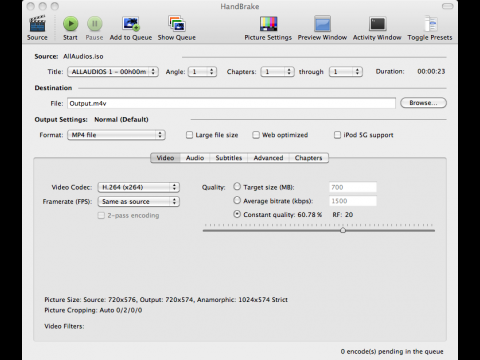Click the Pause icon in toolbar
This screenshot has width=480, height=360.
[94, 24]
